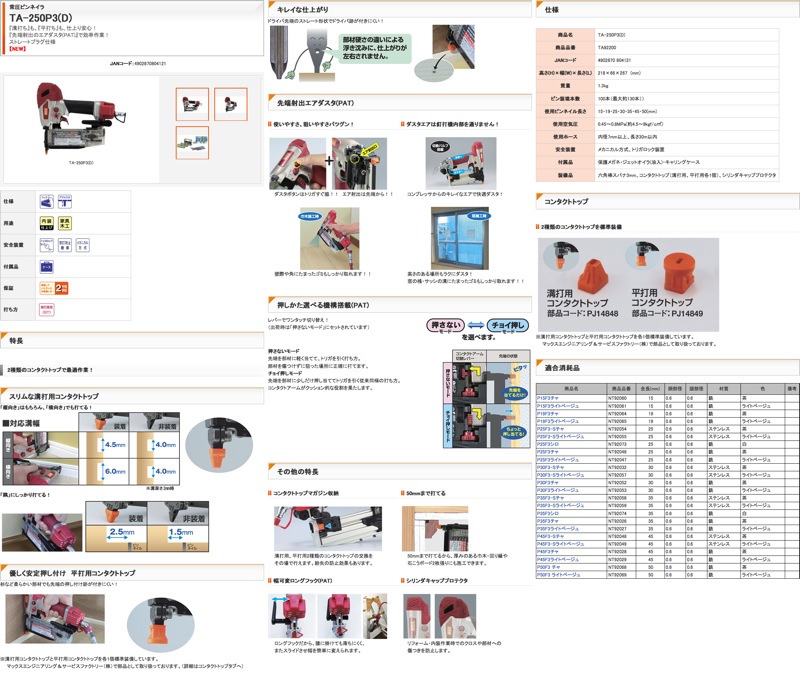The height and width of the screenshot is (681, 800).
Task: Click the 先端射出エアダスタ(PAT) section heading
Action: (x=315, y=103)
